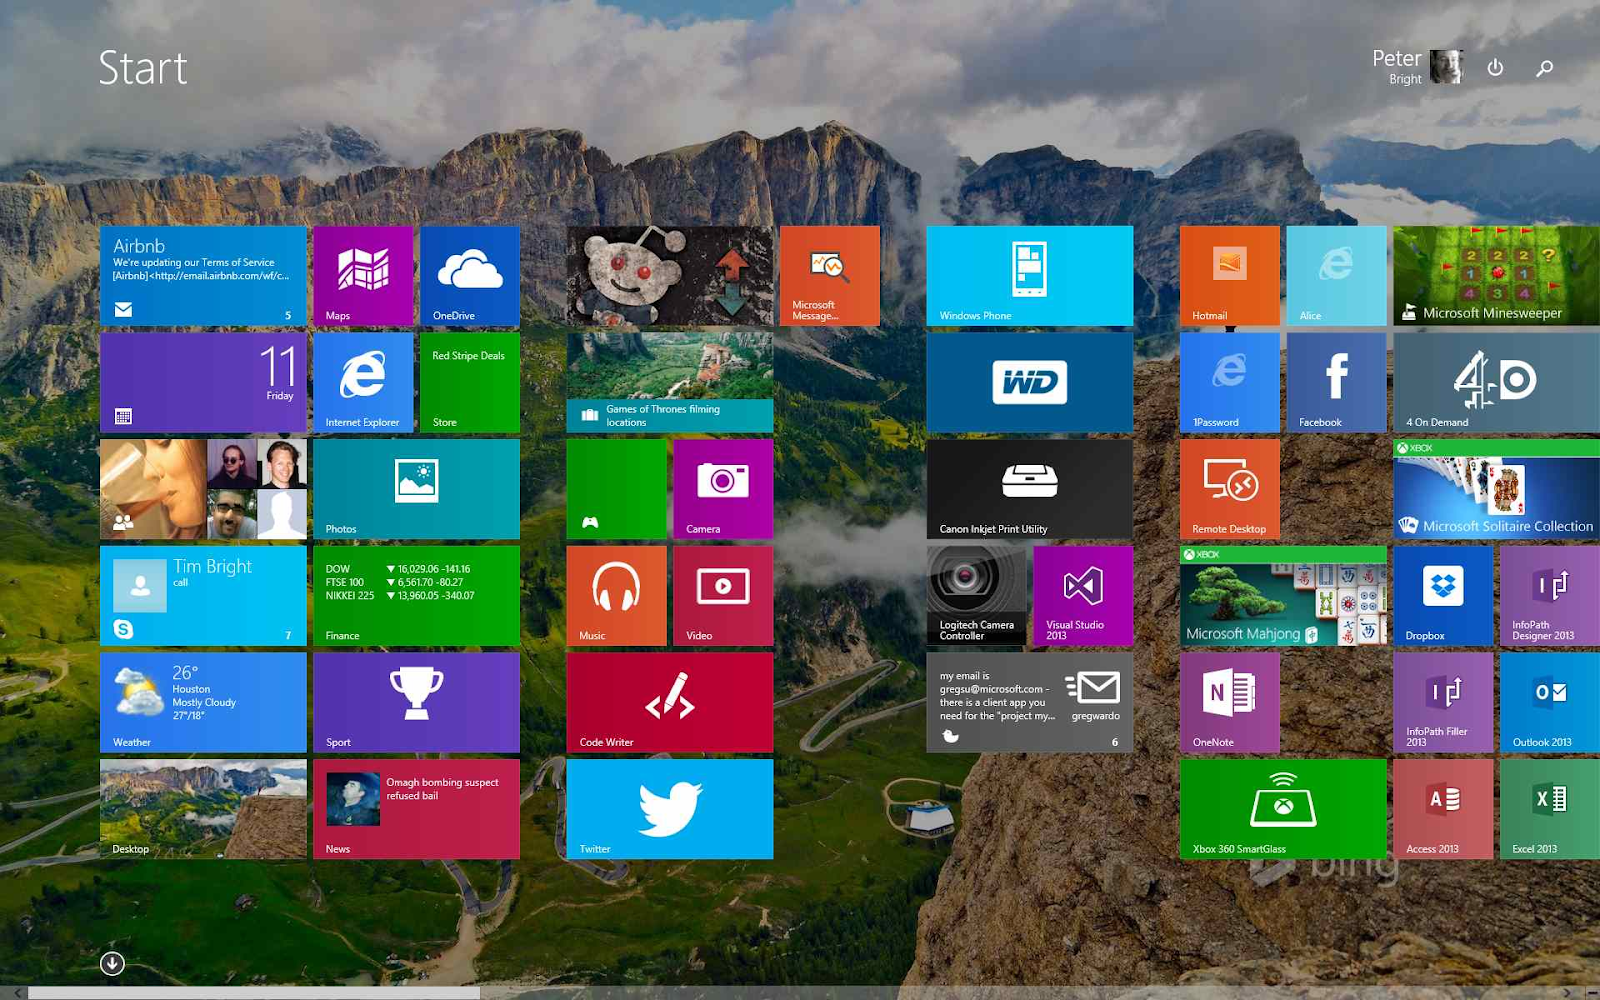This screenshot has width=1600, height=1000.
Task: Open the WD tile
Action: [1030, 383]
